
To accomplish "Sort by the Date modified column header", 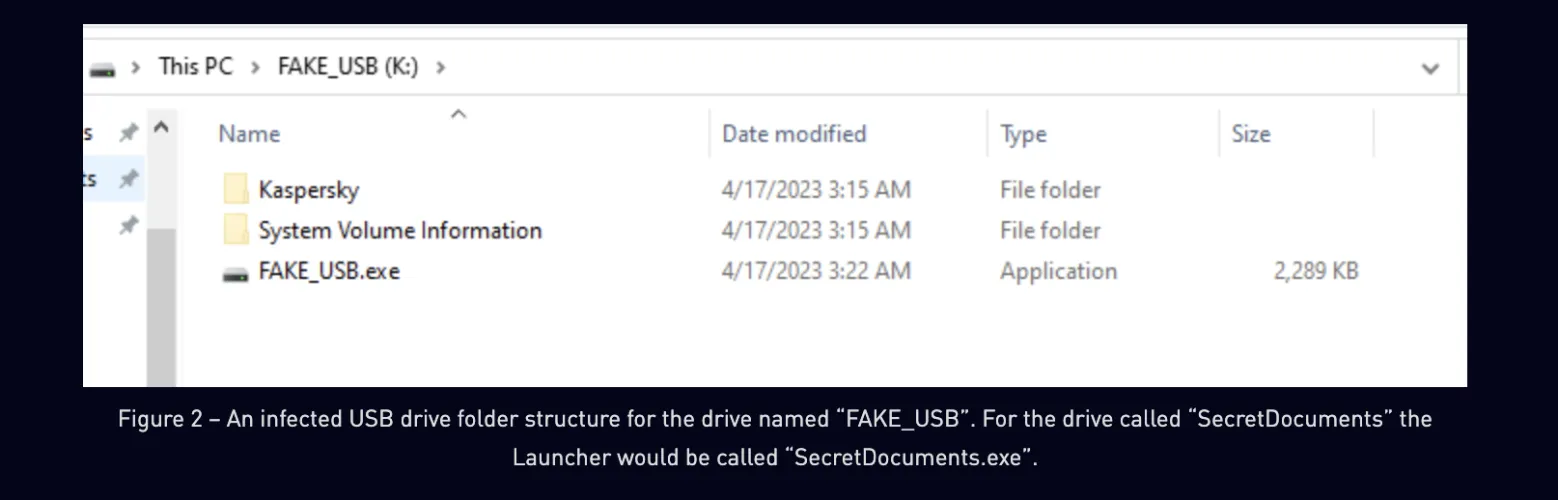I will pos(794,134).
